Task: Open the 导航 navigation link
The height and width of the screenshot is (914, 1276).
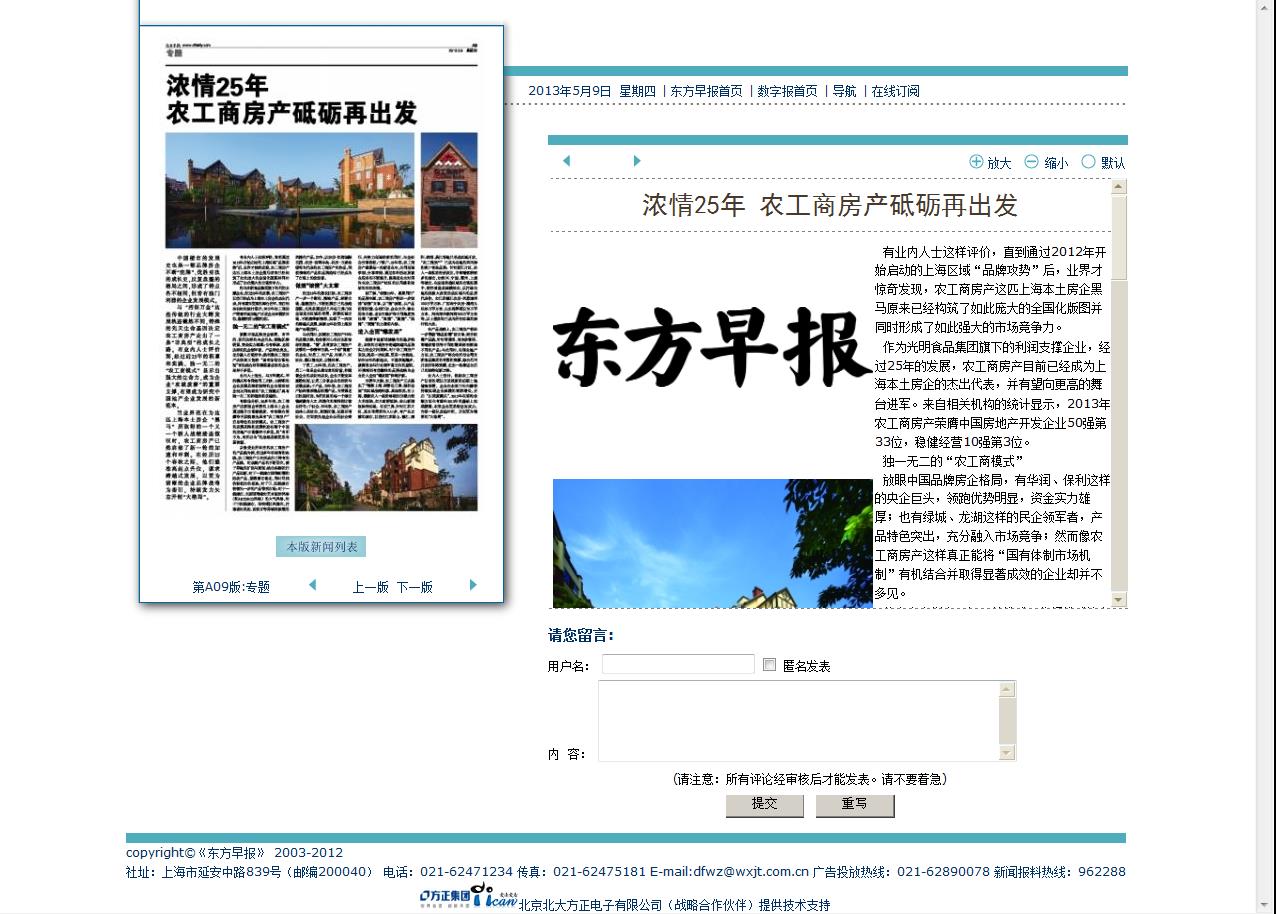Action: pos(844,91)
